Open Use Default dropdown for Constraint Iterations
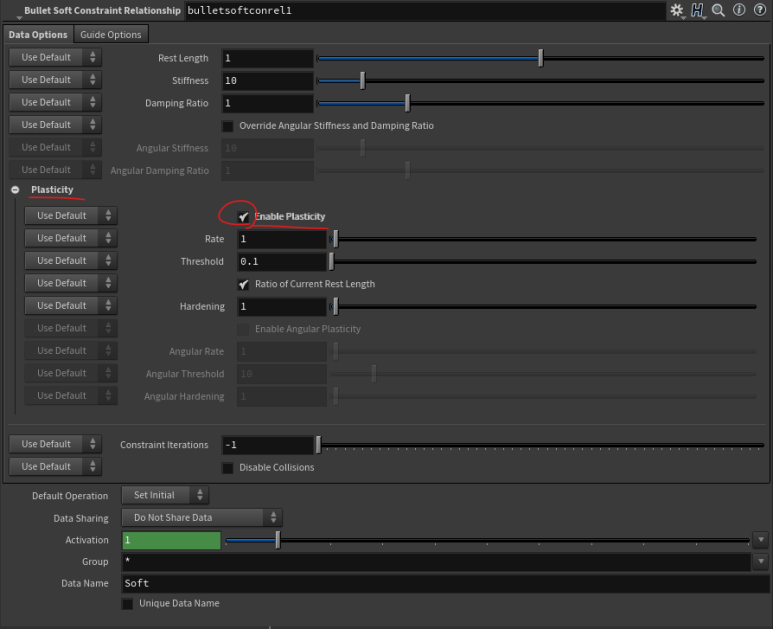Viewport: 773px width, 629px height. (x=55, y=444)
